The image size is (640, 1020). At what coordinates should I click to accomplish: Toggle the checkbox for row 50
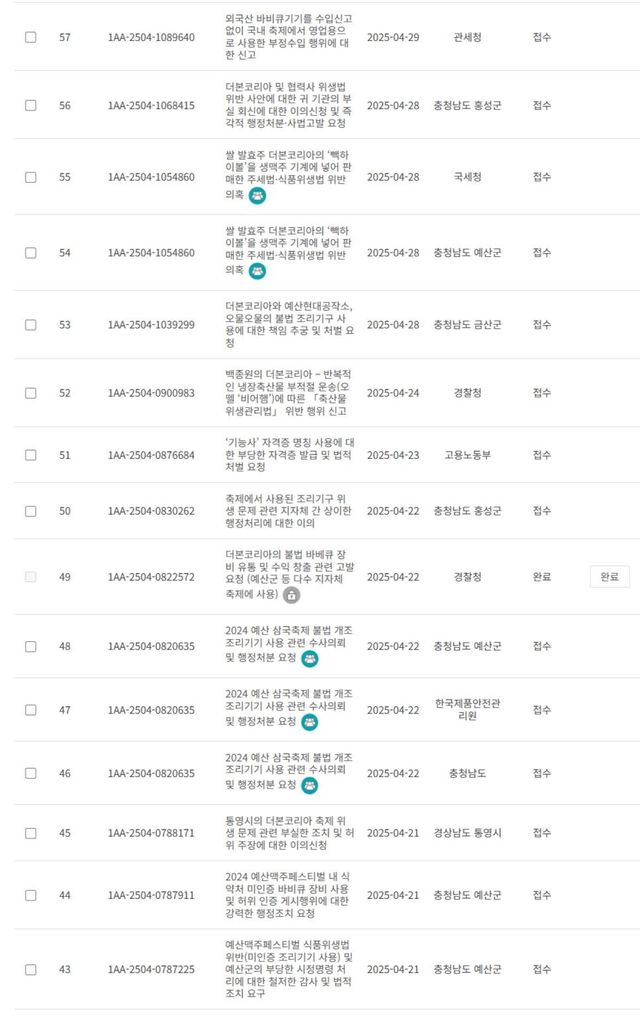(31, 511)
